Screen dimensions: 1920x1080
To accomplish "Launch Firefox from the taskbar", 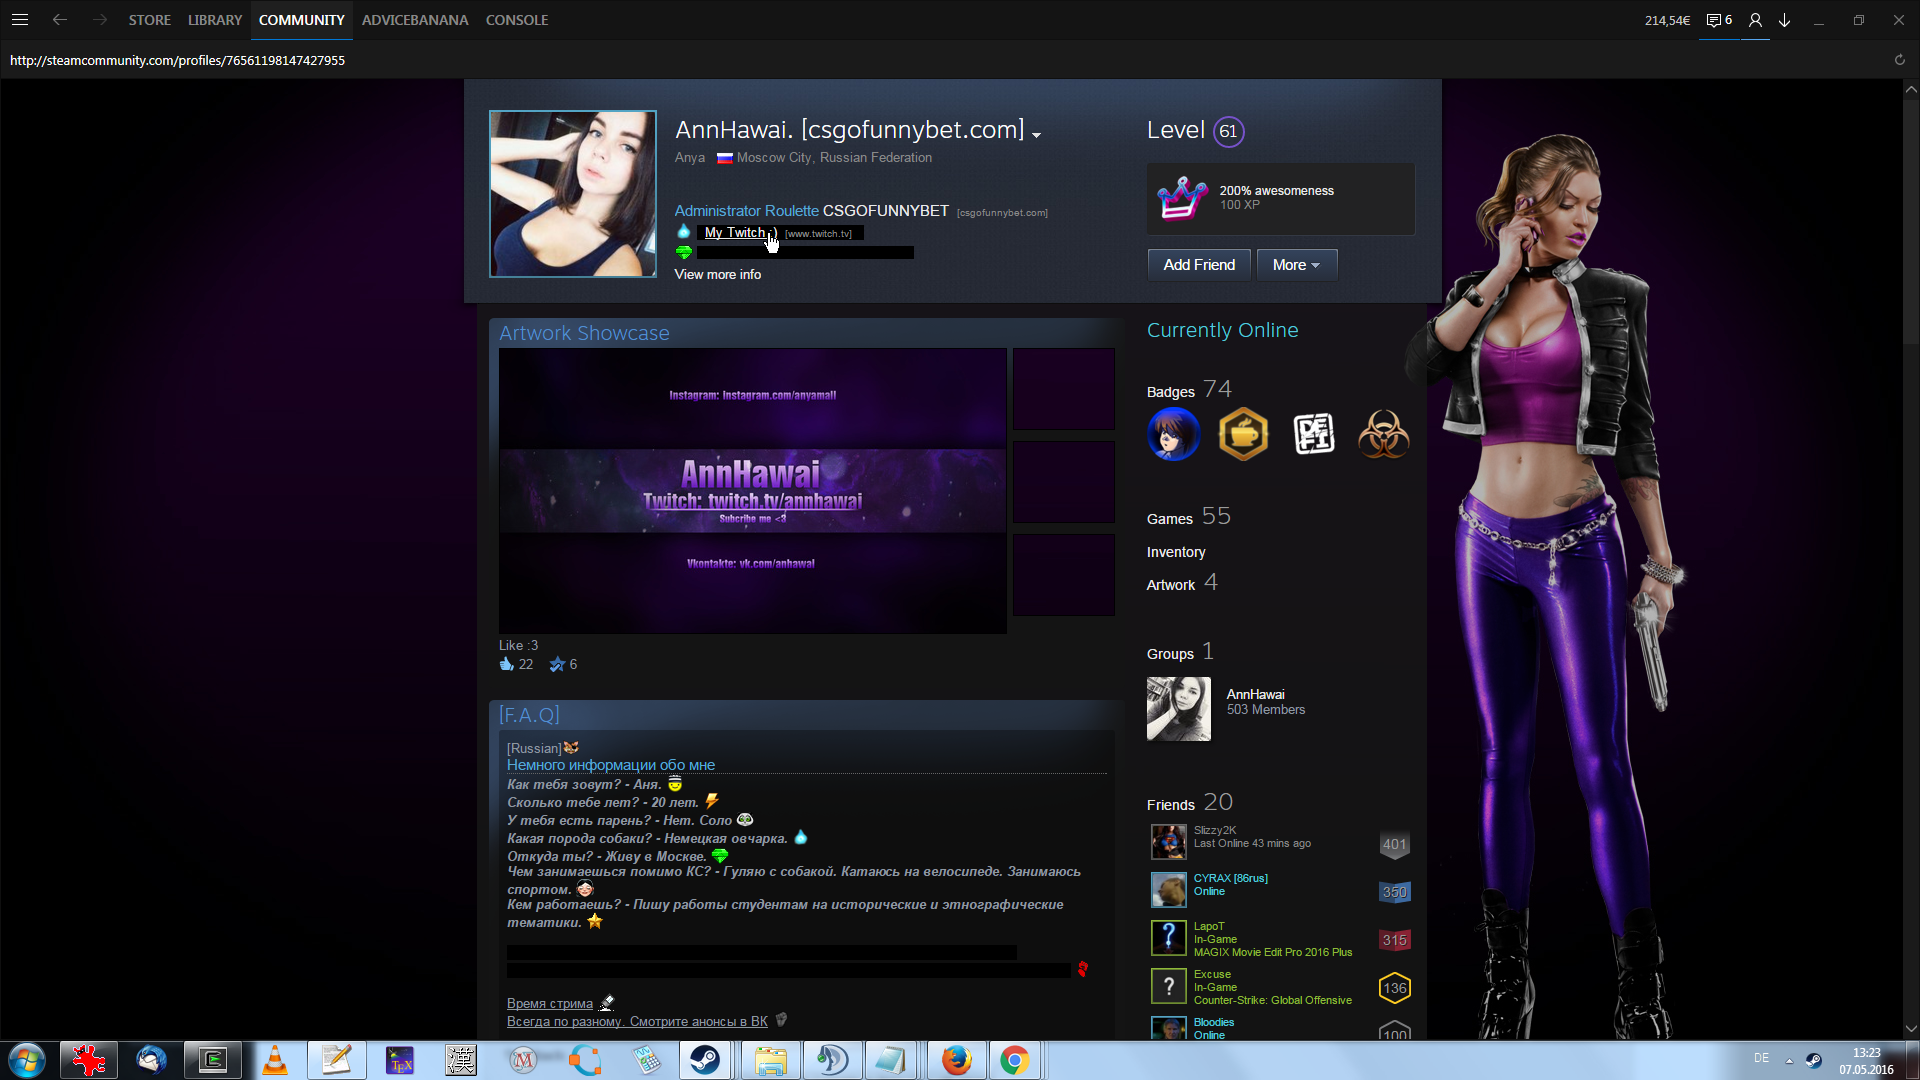I will 956,1060.
